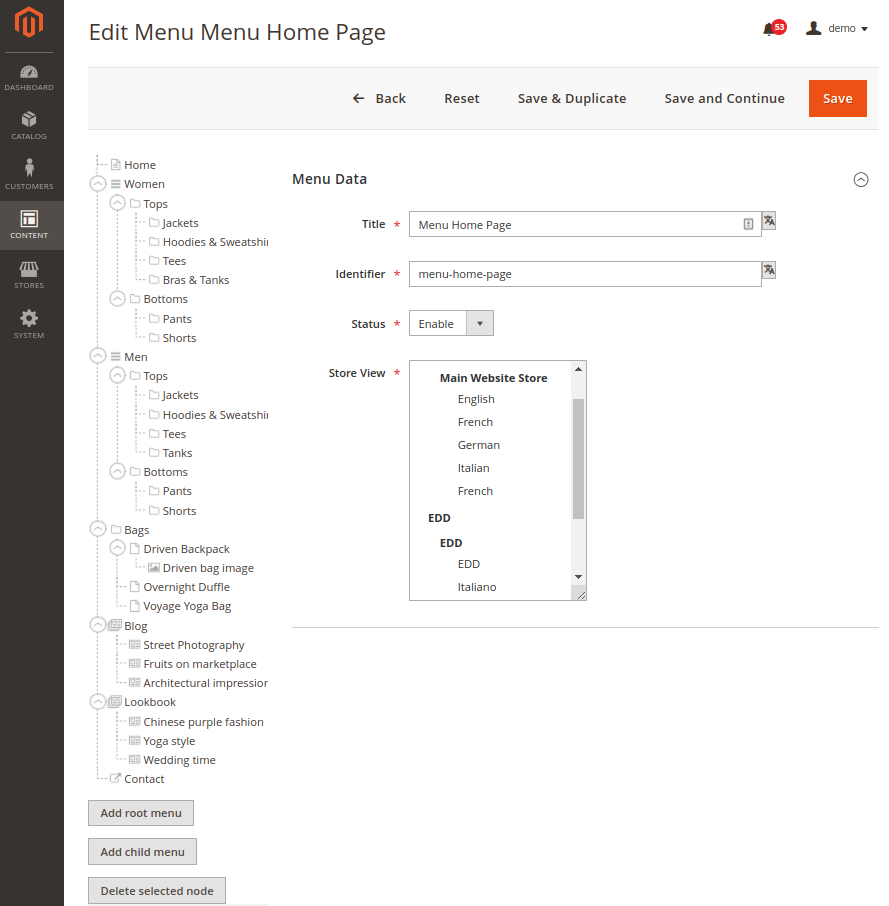This screenshot has height=906, width=889.
Task: Select German store view
Action: [478, 445]
